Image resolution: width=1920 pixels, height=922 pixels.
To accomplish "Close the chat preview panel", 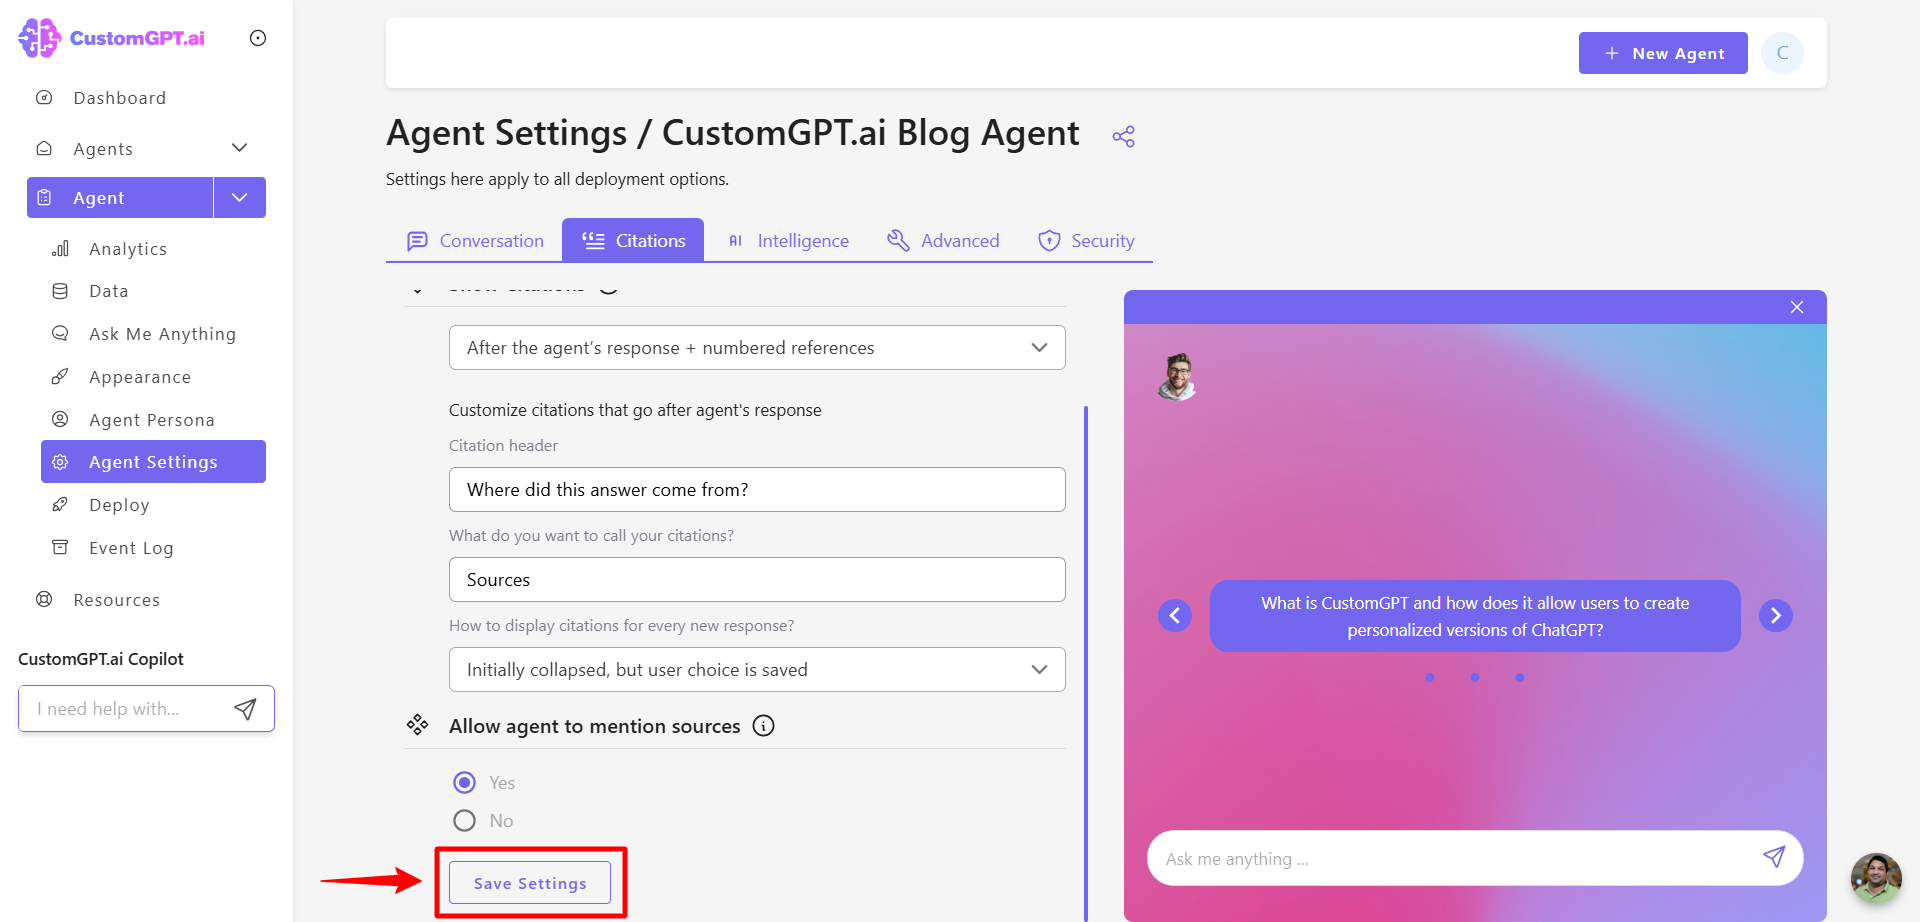I will click(x=1797, y=307).
